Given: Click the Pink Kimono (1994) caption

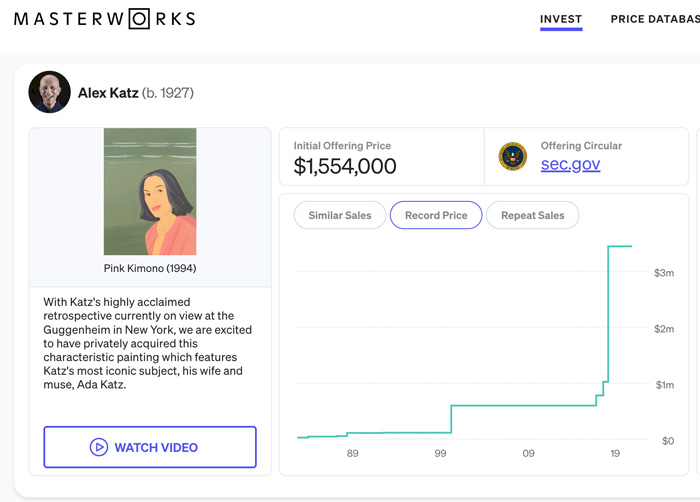Looking at the screenshot, I should tap(150, 268).
